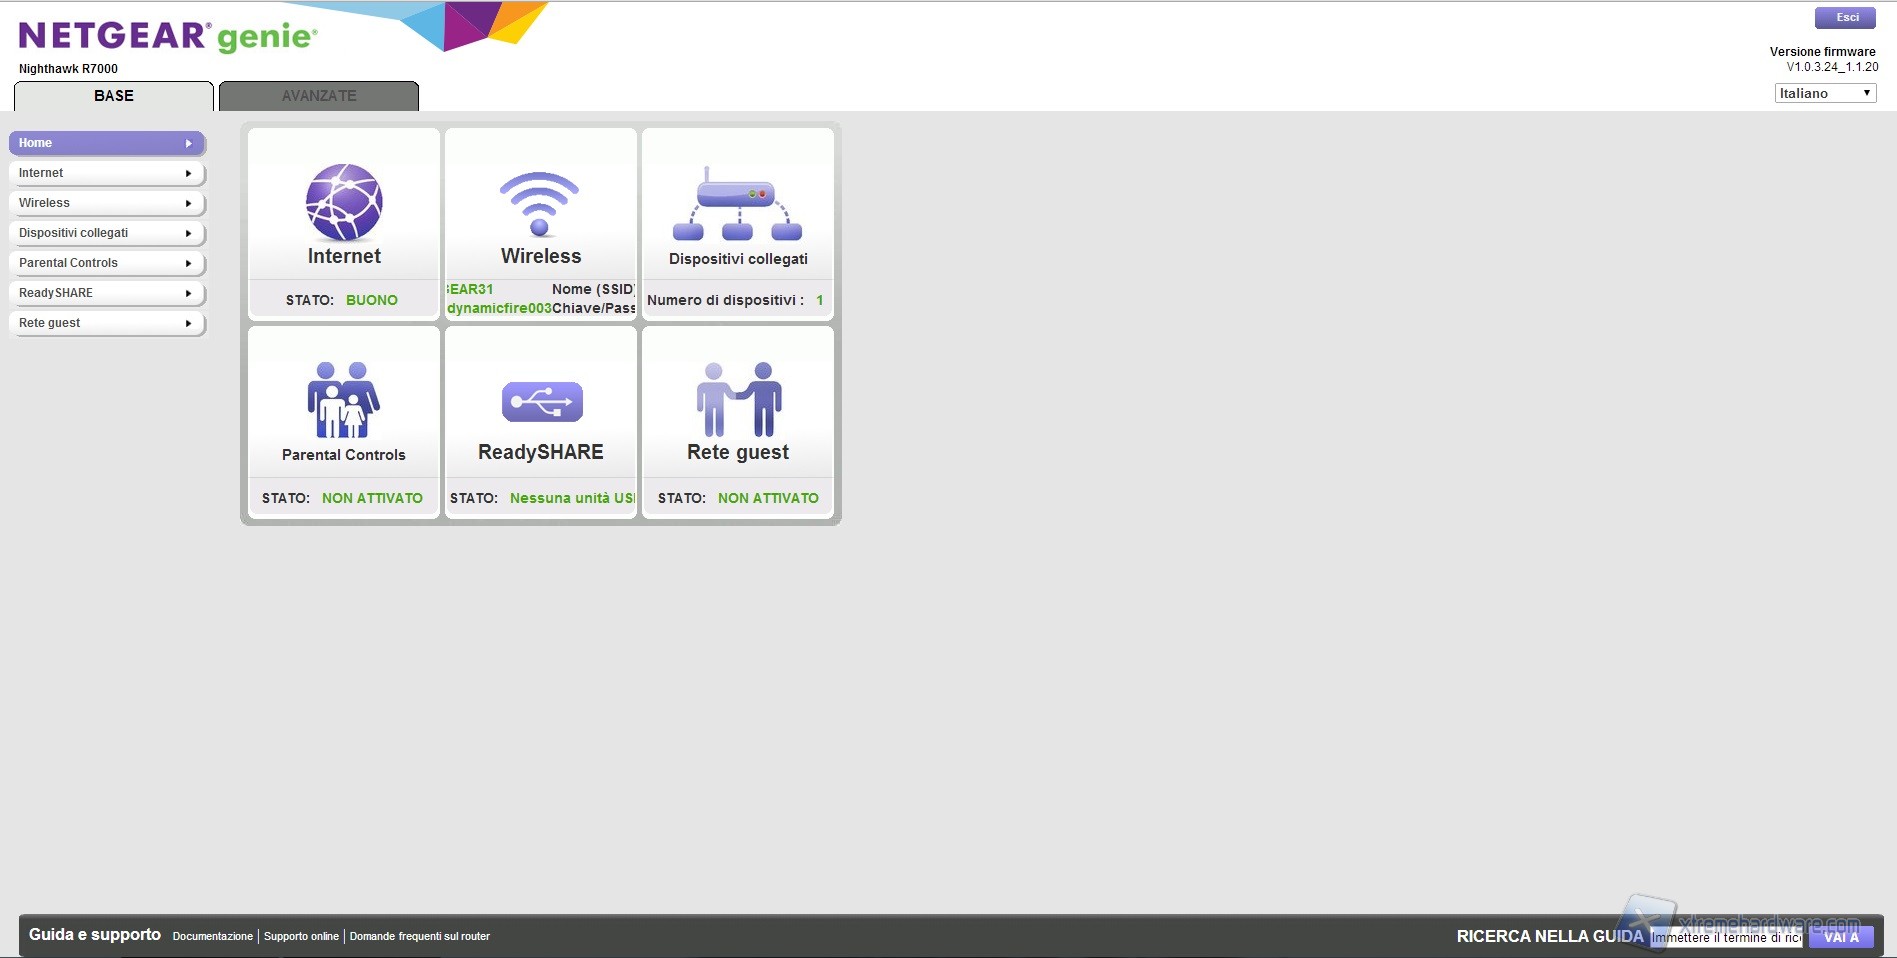Open the Wireless signal icon tile
Image resolution: width=1897 pixels, height=958 pixels.
pyautogui.click(x=539, y=203)
